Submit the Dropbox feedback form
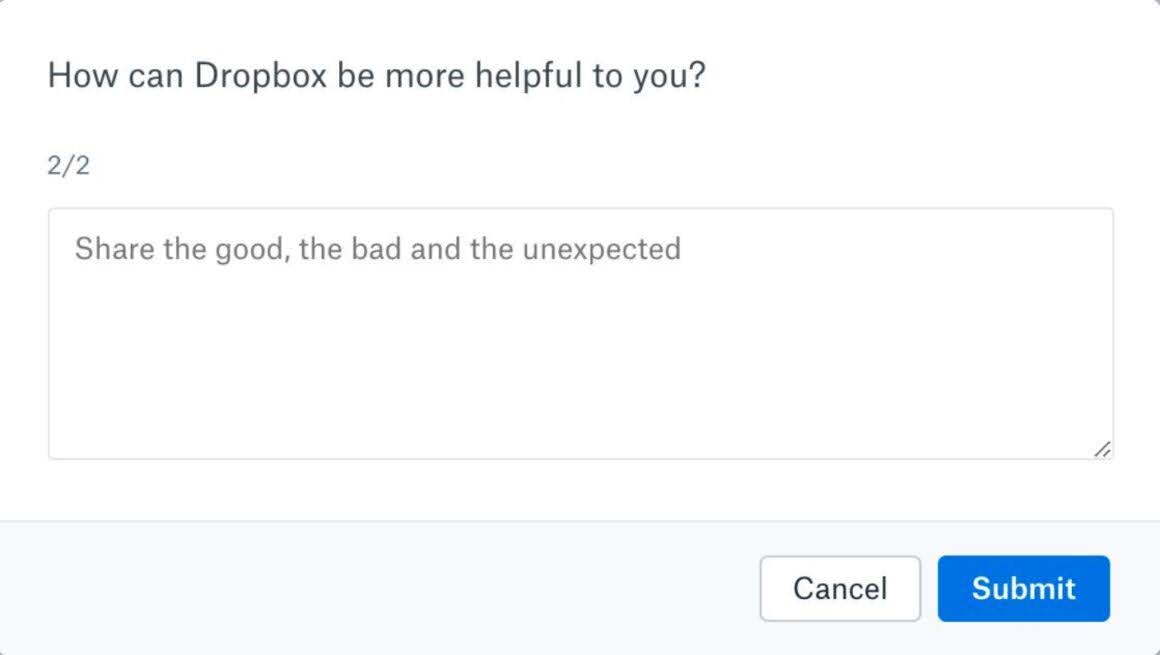Viewport: 1160px width, 655px height. click(x=1023, y=588)
